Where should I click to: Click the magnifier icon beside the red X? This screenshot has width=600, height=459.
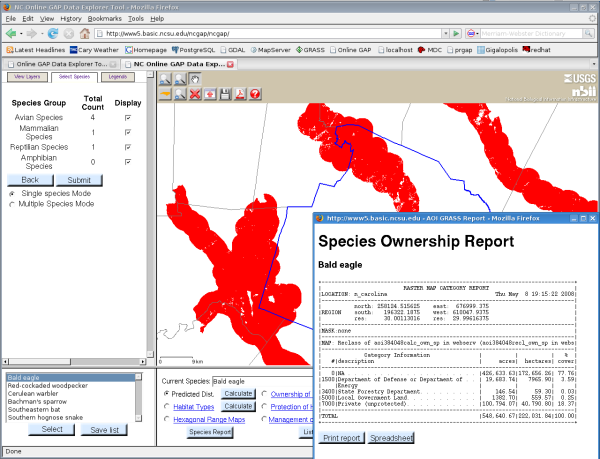pyautogui.click(x=180, y=94)
